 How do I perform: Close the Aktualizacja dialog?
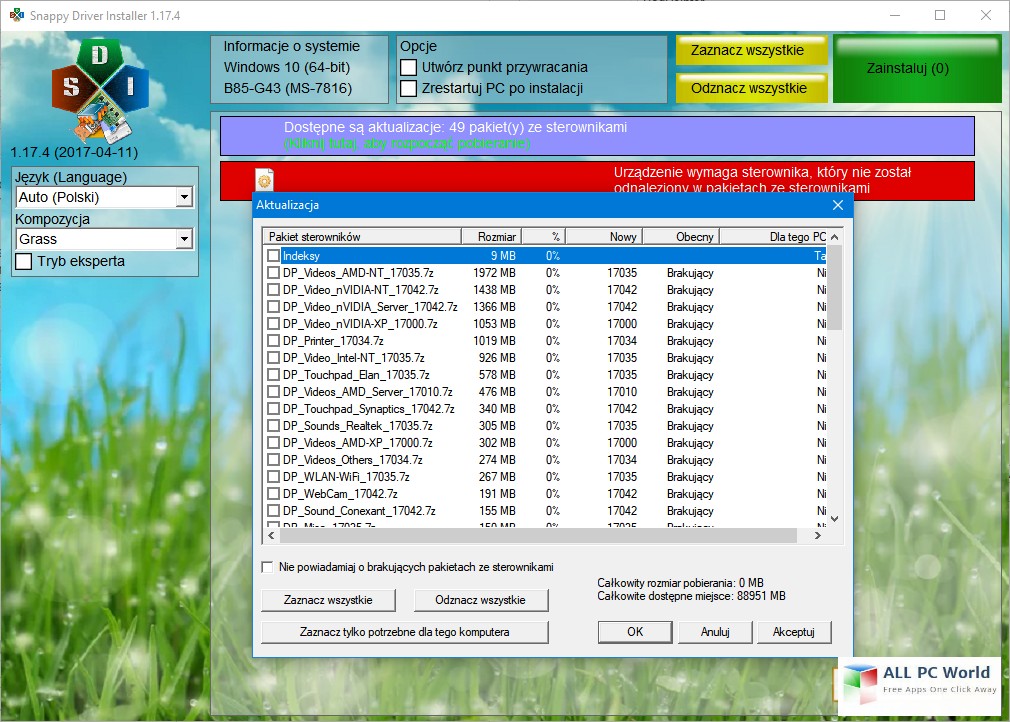pyautogui.click(x=837, y=205)
